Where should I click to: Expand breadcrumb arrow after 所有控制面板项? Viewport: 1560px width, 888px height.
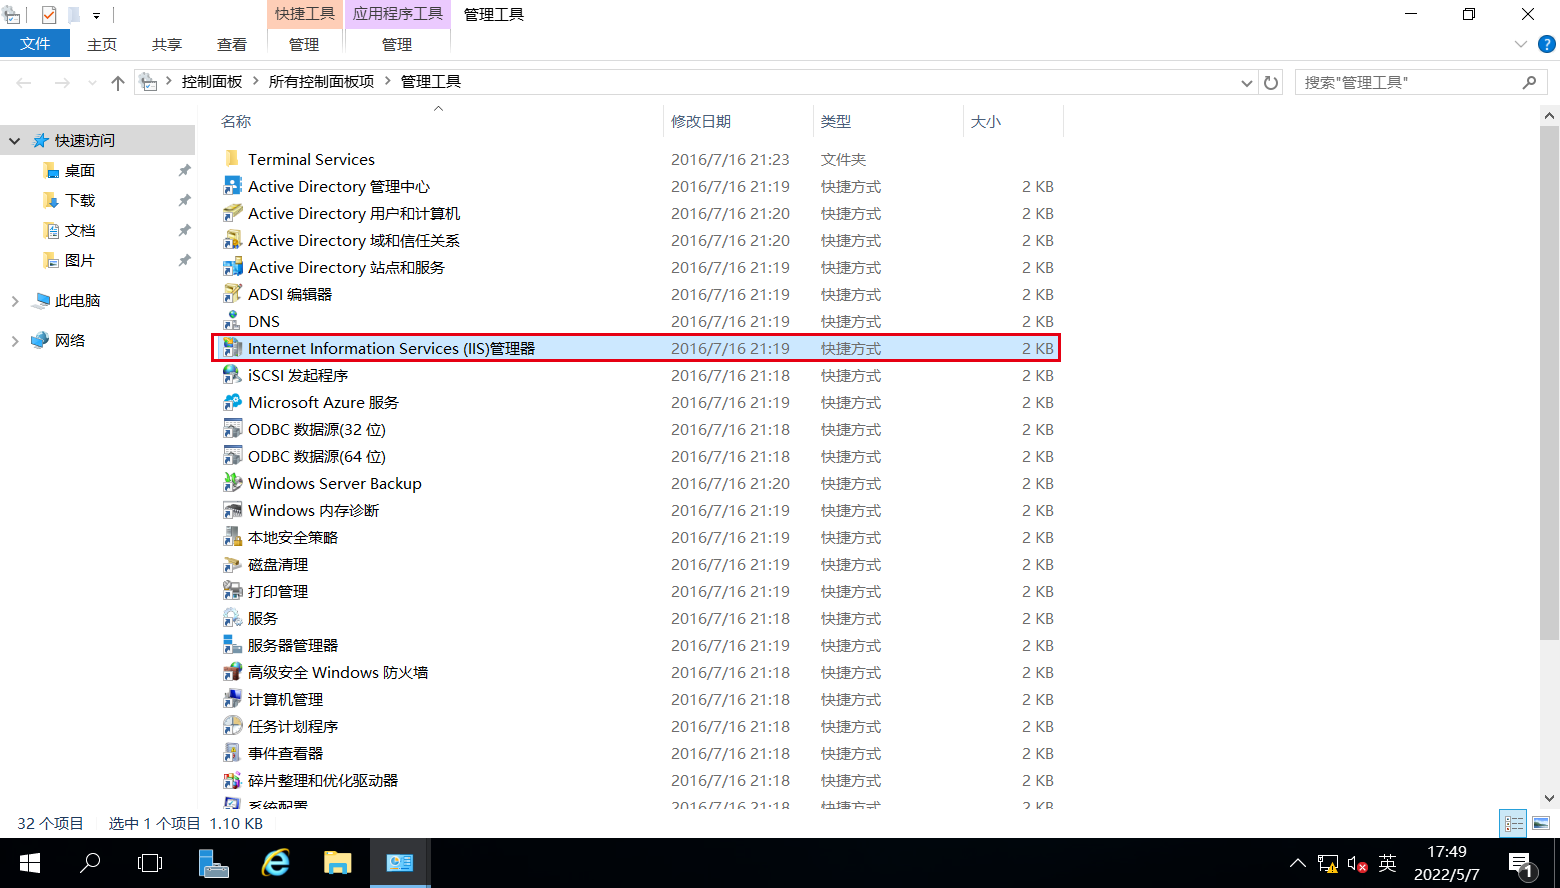tap(388, 82)
